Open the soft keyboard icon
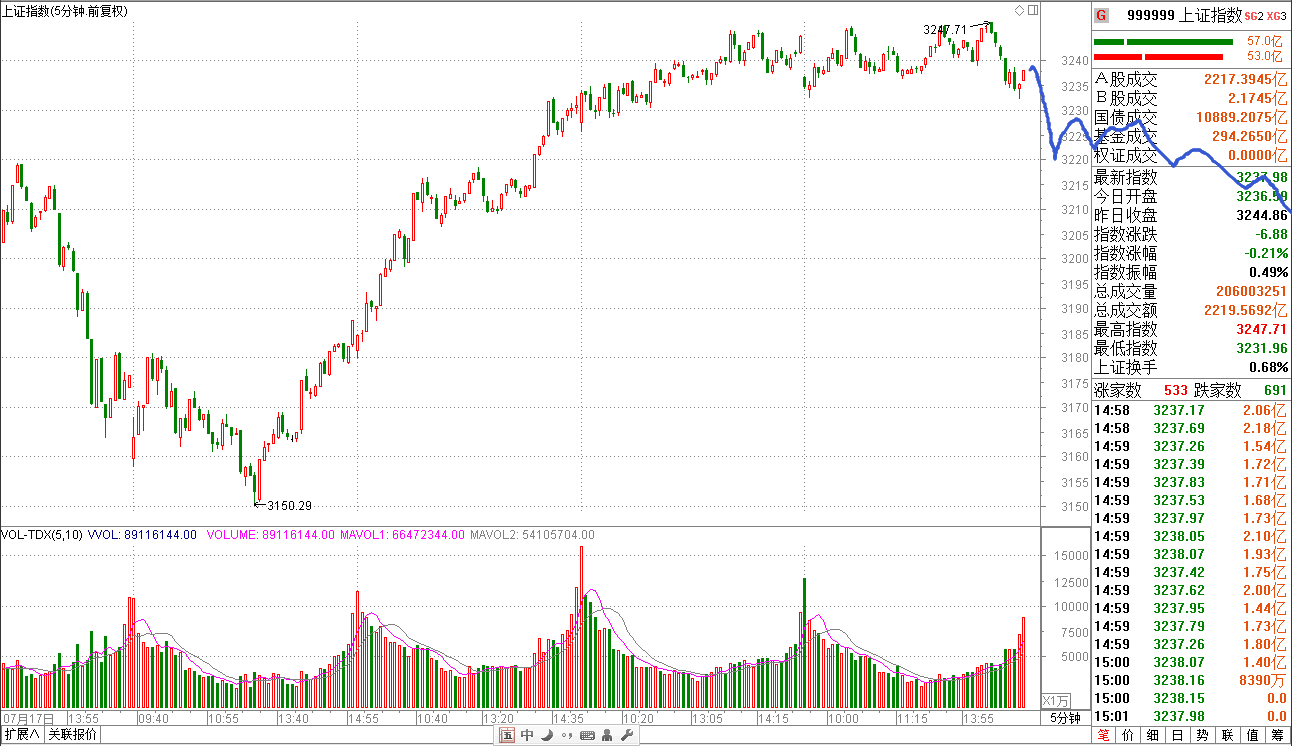 [x=587, y=736]
